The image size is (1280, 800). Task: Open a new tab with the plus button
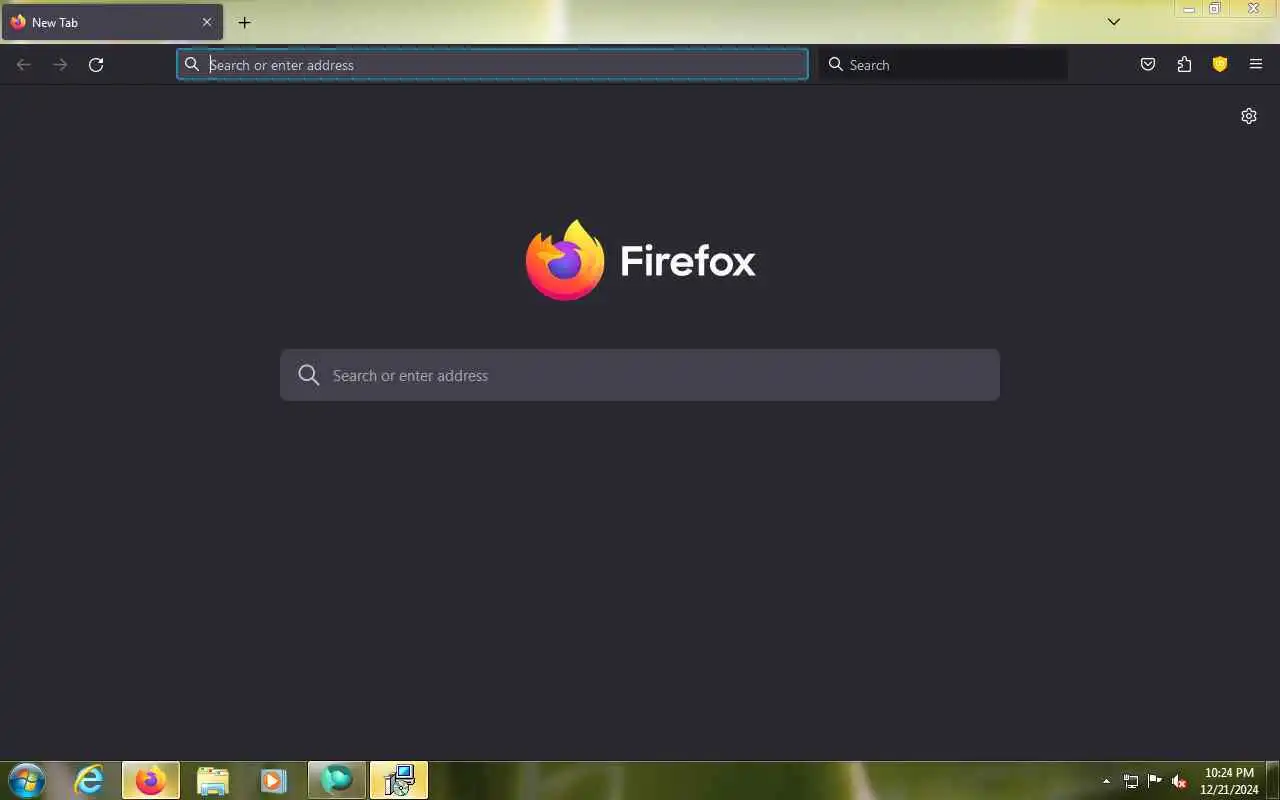[244, 22]
